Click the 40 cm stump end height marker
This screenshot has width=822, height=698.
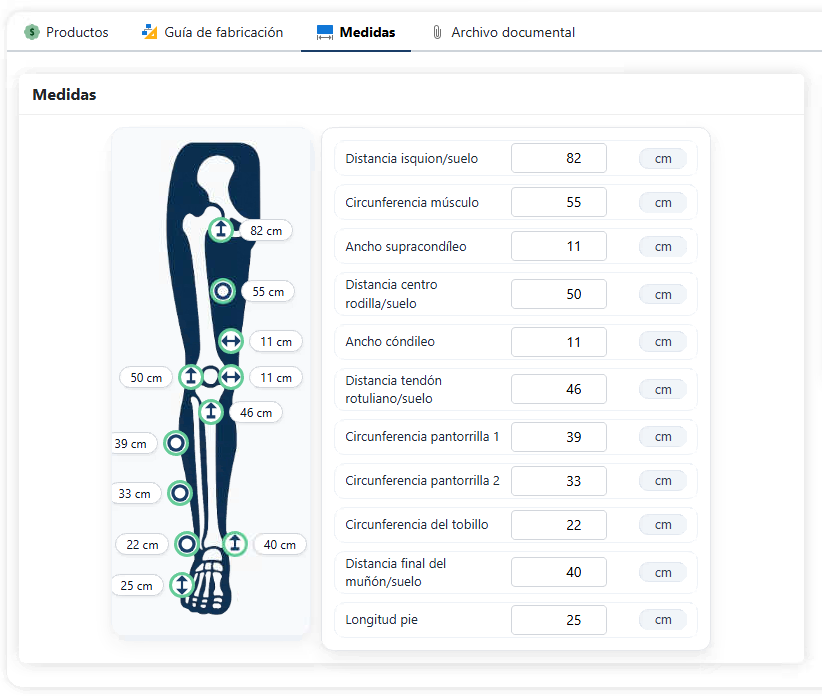coord(235,544)
